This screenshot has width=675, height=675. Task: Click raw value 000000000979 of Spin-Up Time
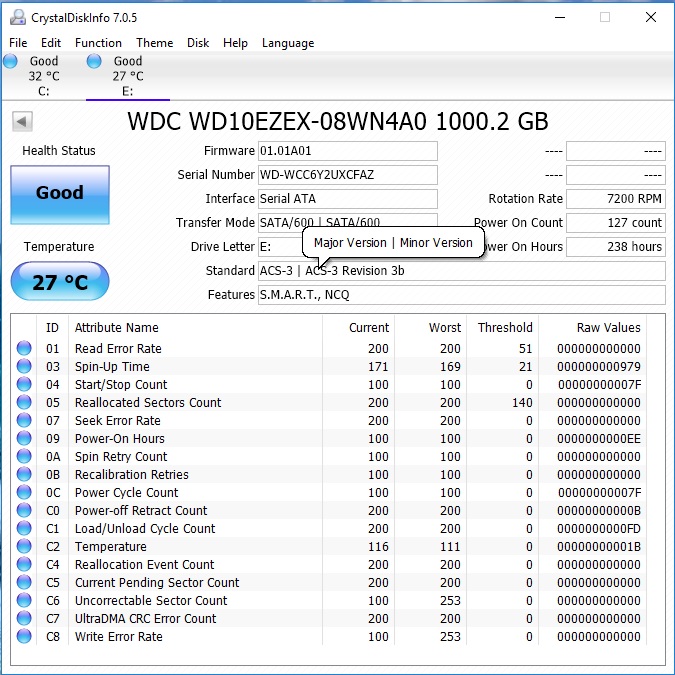click(x=599, y=366)
